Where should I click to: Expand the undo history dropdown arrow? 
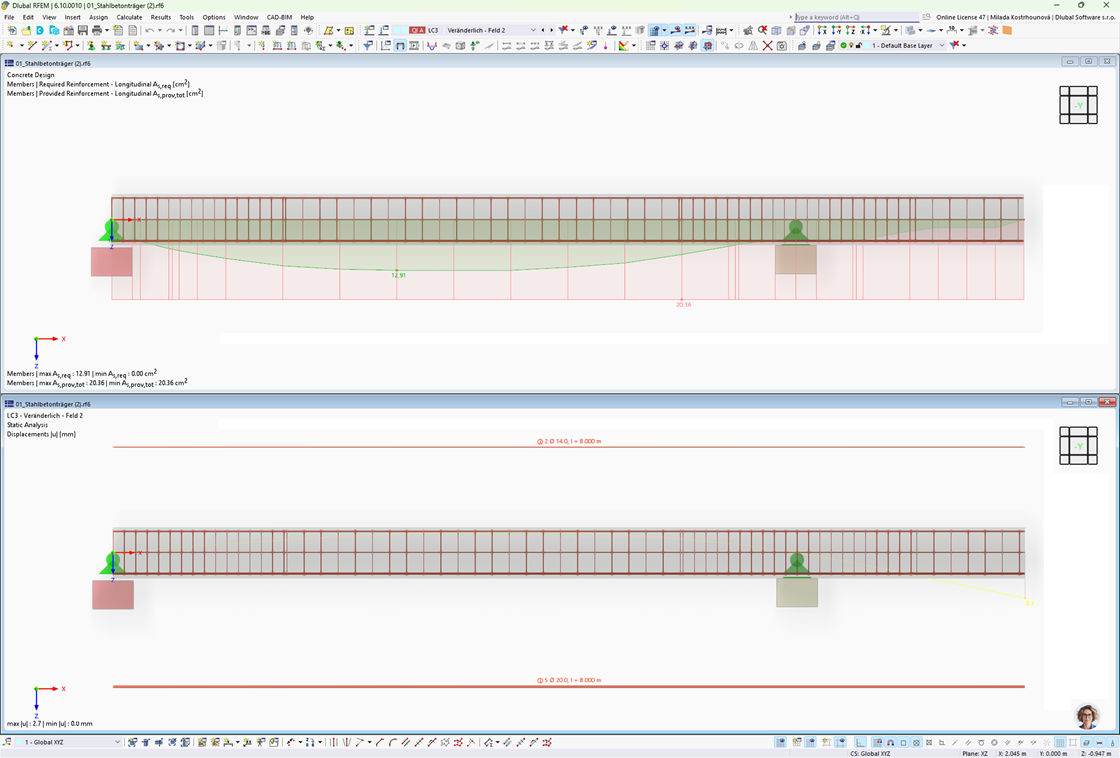click(159, 30)
